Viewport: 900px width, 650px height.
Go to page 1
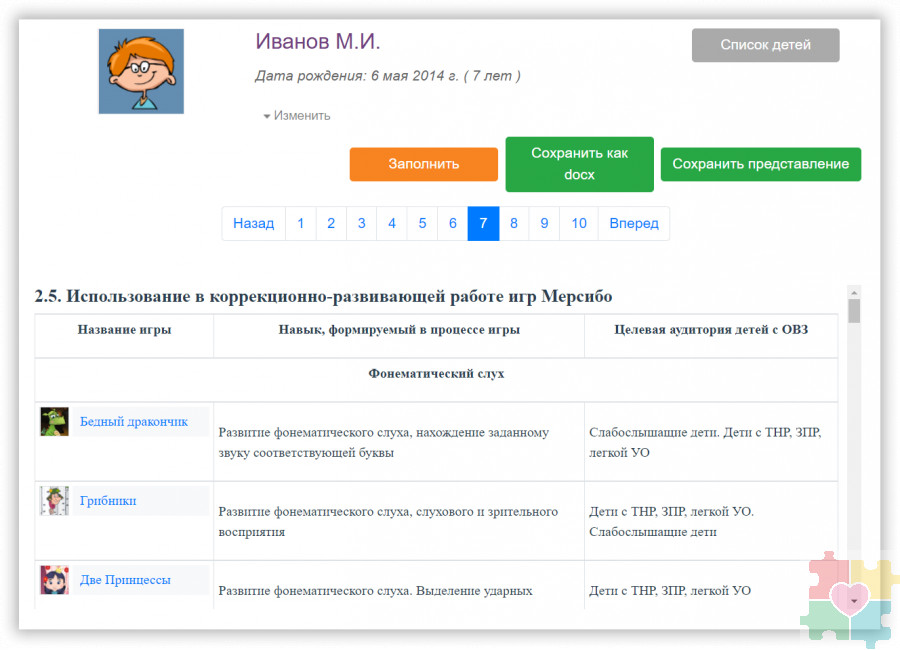(301, 223)
